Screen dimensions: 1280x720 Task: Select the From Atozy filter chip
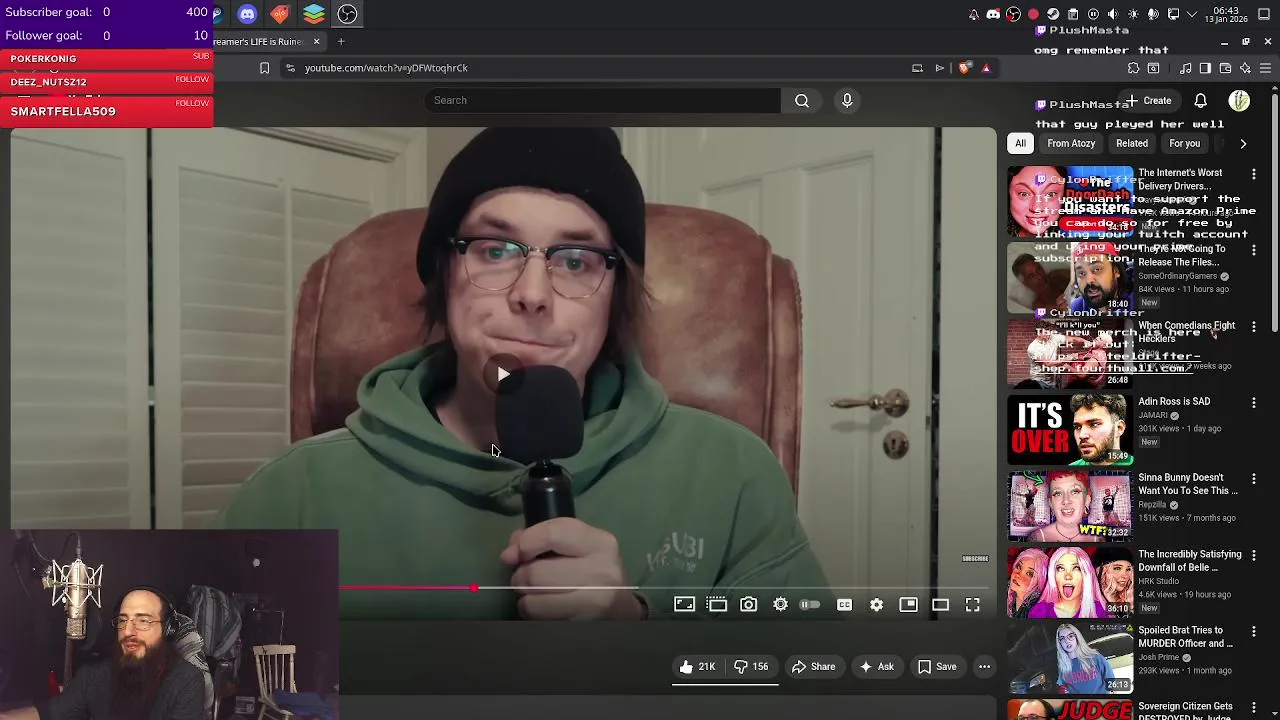pyautogui.click(x=1071, y=143)
